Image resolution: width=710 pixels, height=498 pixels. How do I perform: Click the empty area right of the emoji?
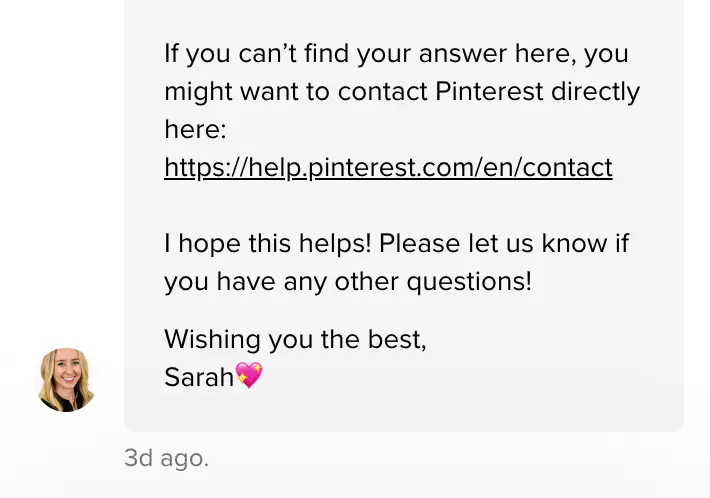point(450,377)
